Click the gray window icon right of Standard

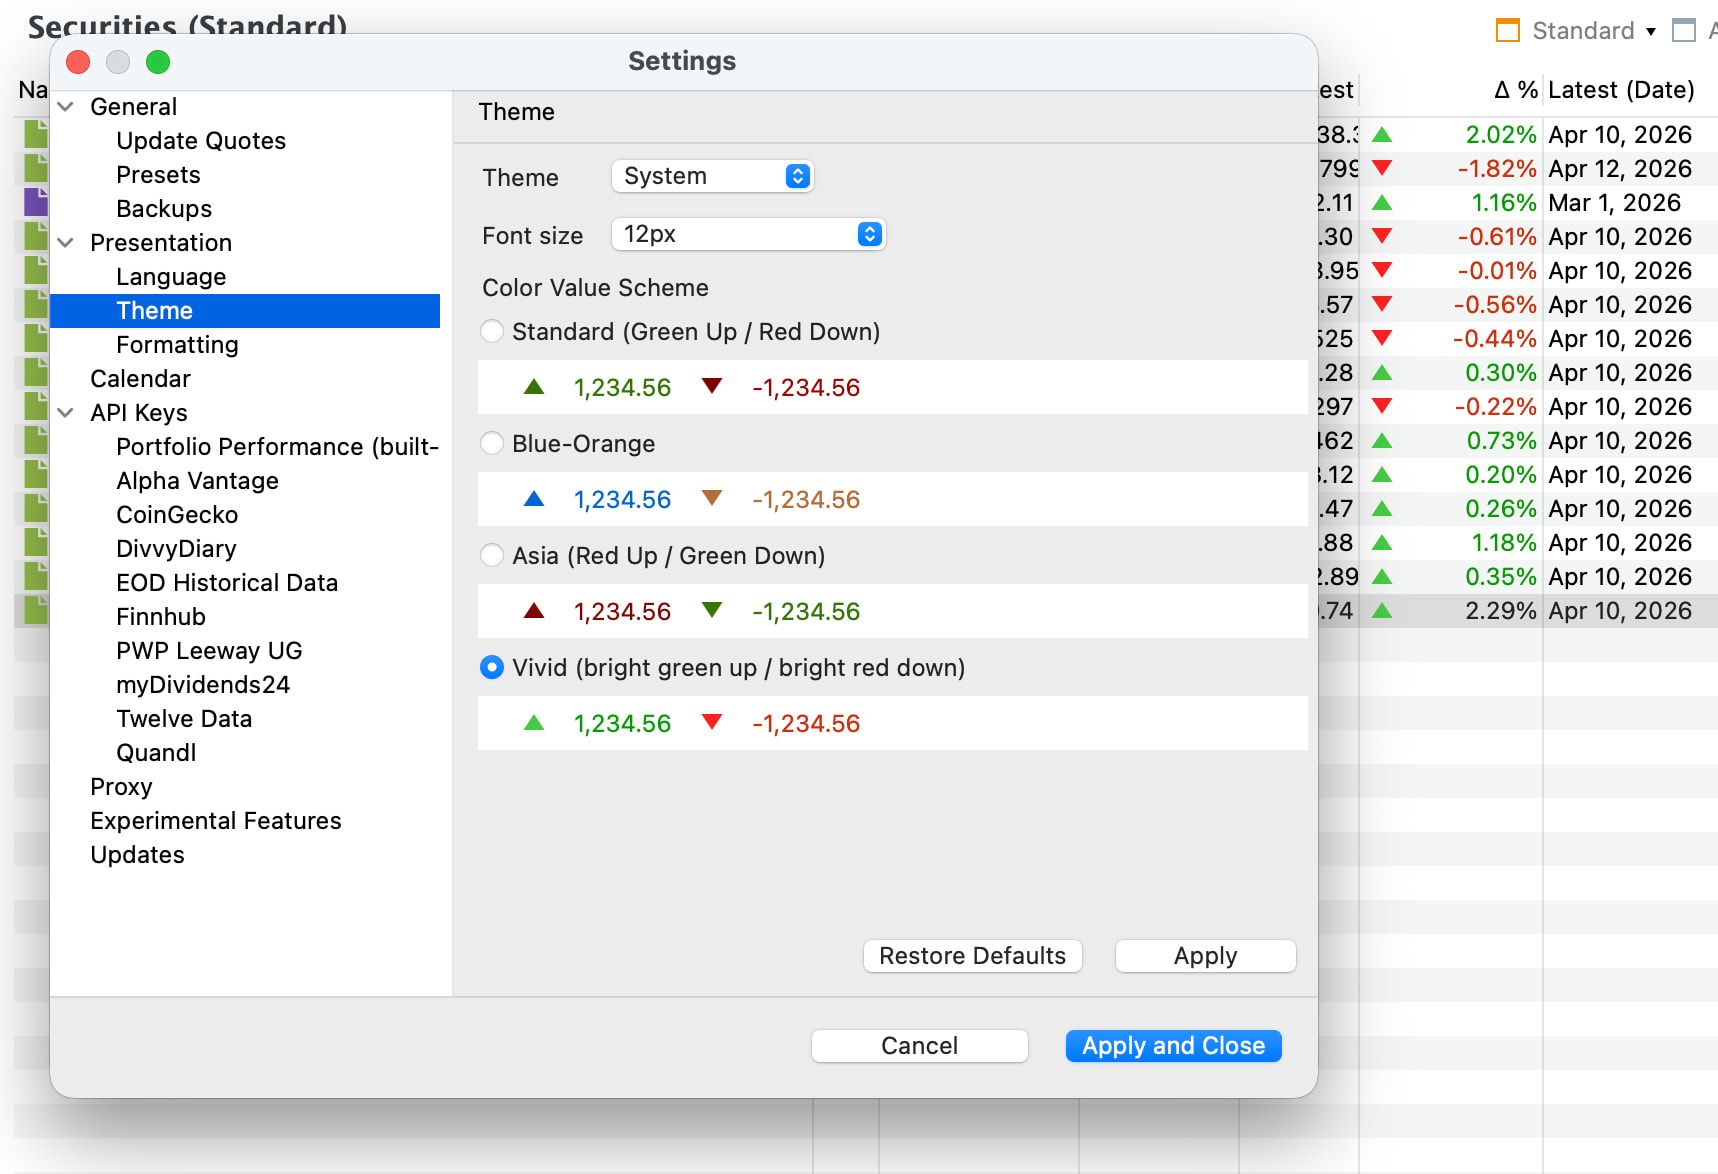click(x=1684, y=31)
